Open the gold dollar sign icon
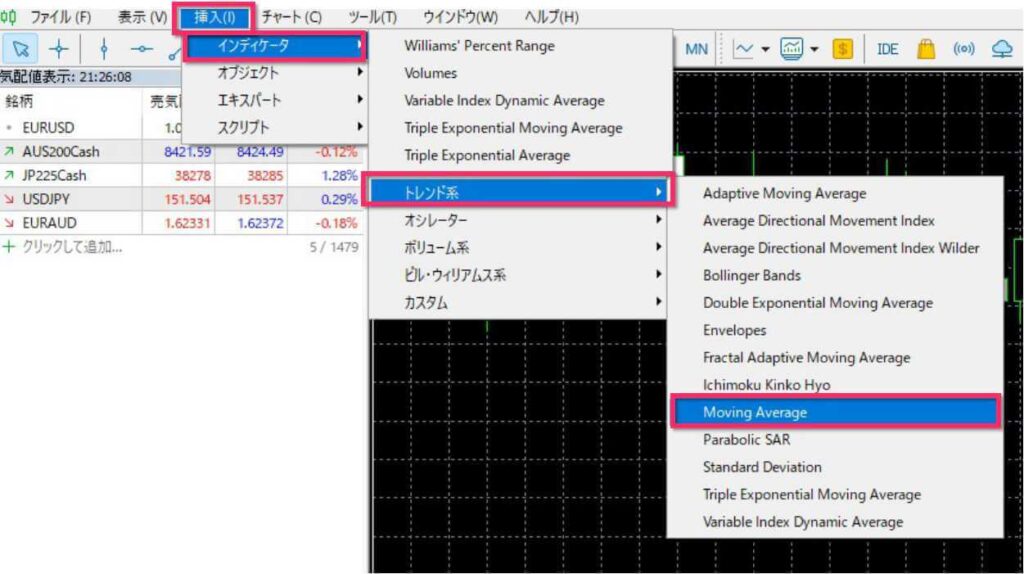This screenshot has width=1024, height=574. pos(842,49)
